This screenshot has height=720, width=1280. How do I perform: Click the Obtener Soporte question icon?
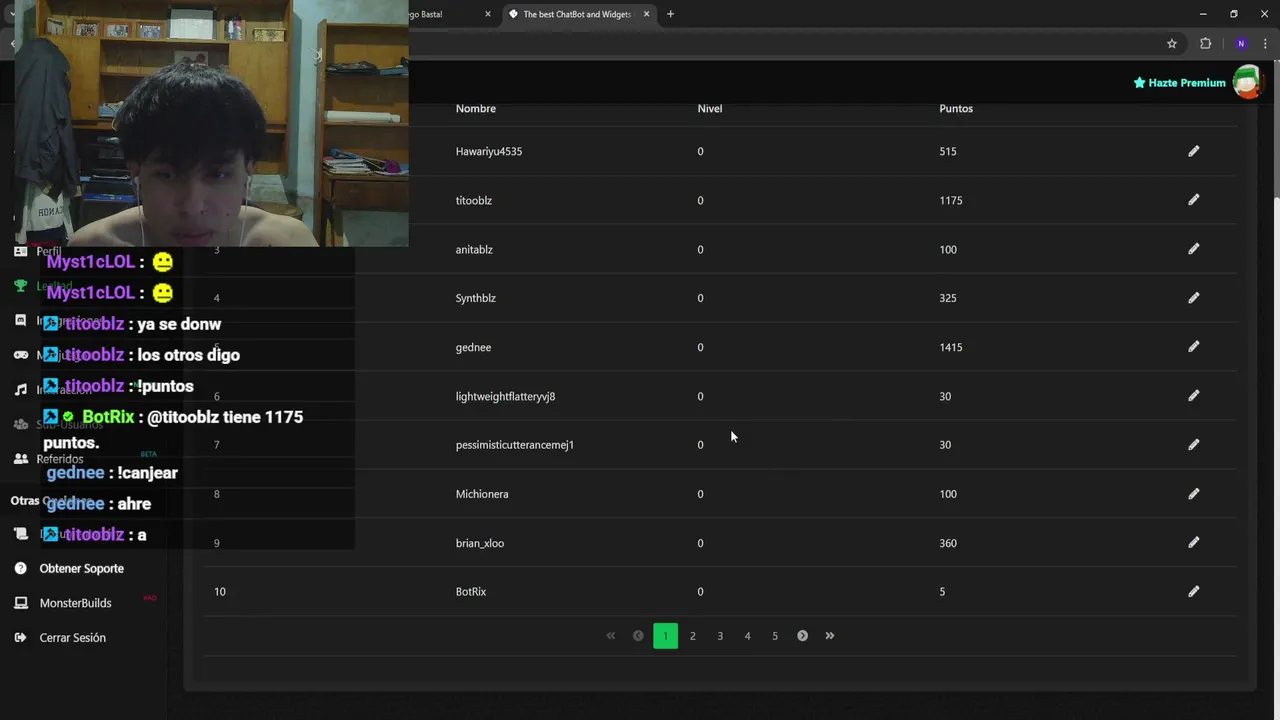pos(20,568)
